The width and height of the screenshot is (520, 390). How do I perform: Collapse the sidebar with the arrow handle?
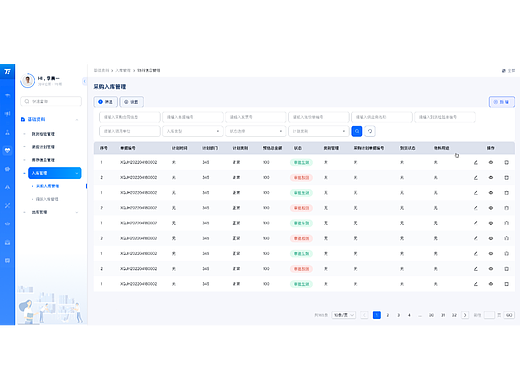click(x=84, y=81)
